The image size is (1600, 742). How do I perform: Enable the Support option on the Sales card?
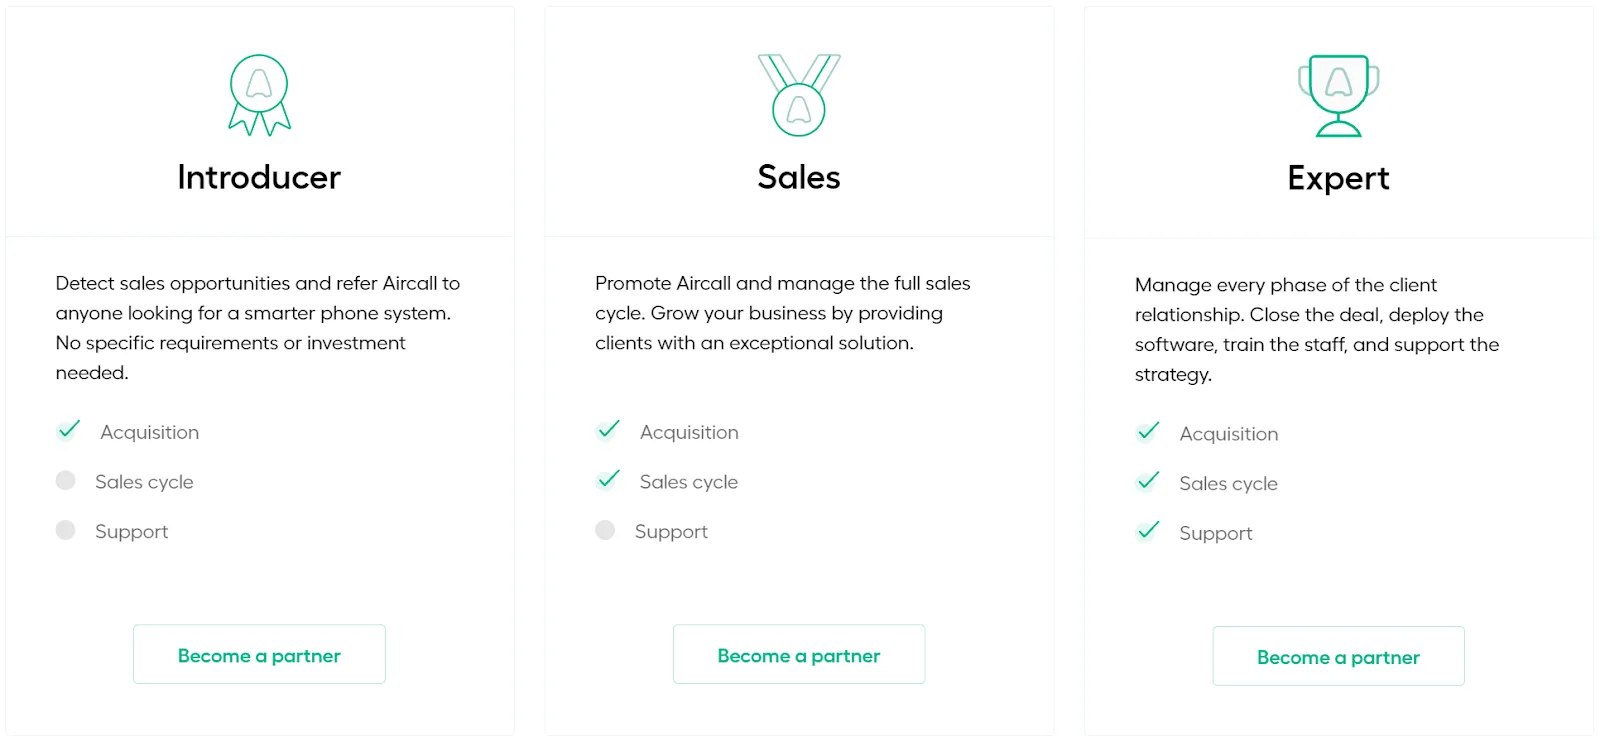605,530
